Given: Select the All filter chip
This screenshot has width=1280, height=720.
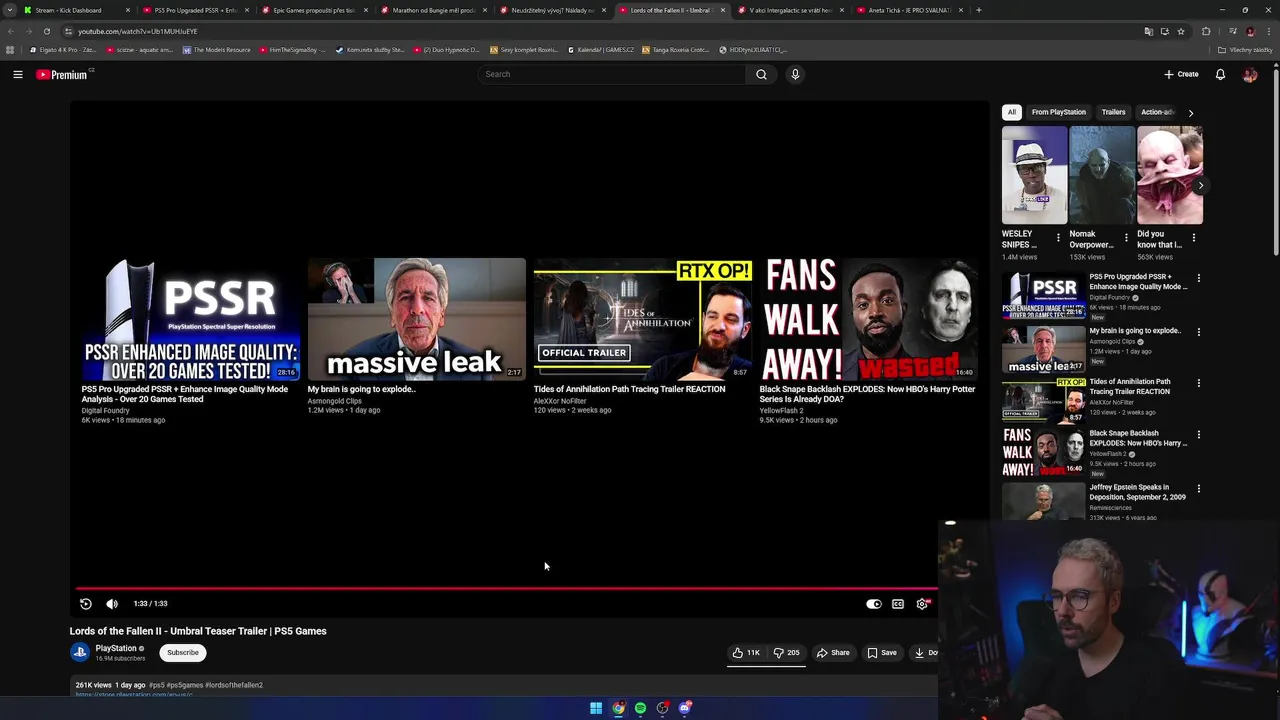Looking at the screenshot, I should 1012,112.
